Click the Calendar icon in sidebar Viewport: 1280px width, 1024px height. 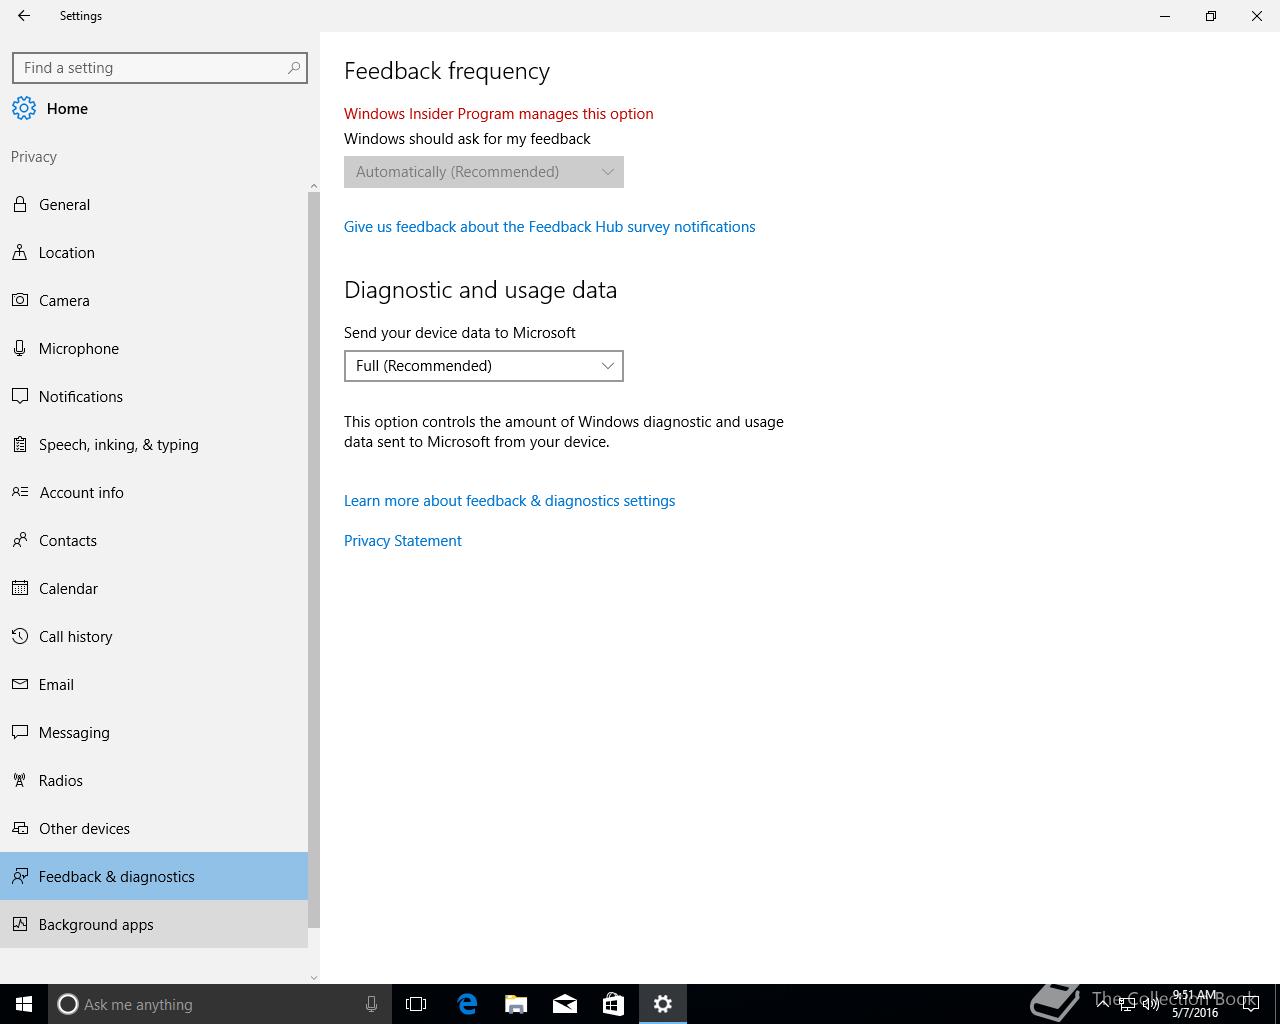(20, 588)
